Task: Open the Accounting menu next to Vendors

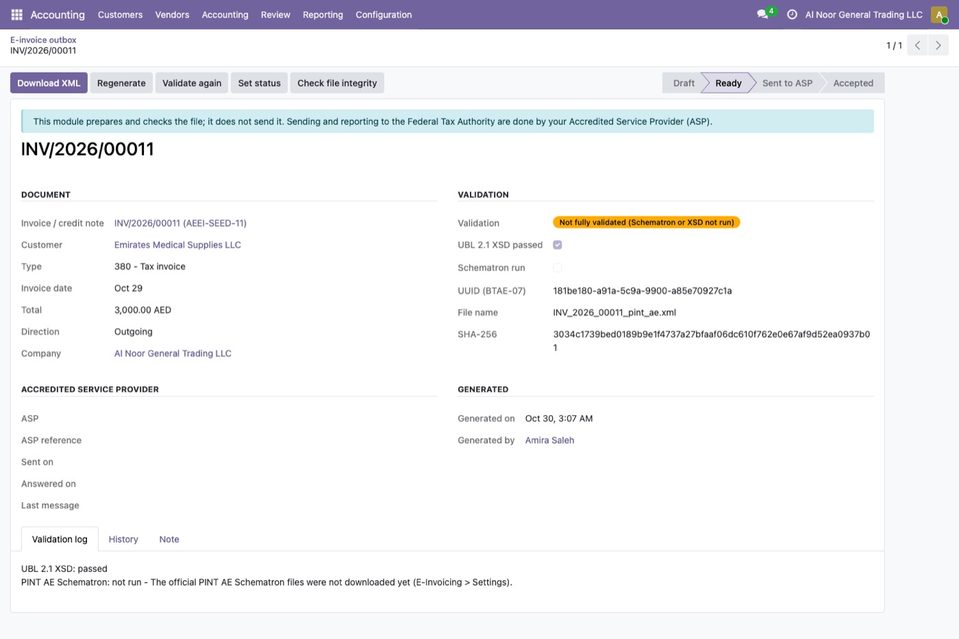Action: (225, 15)
